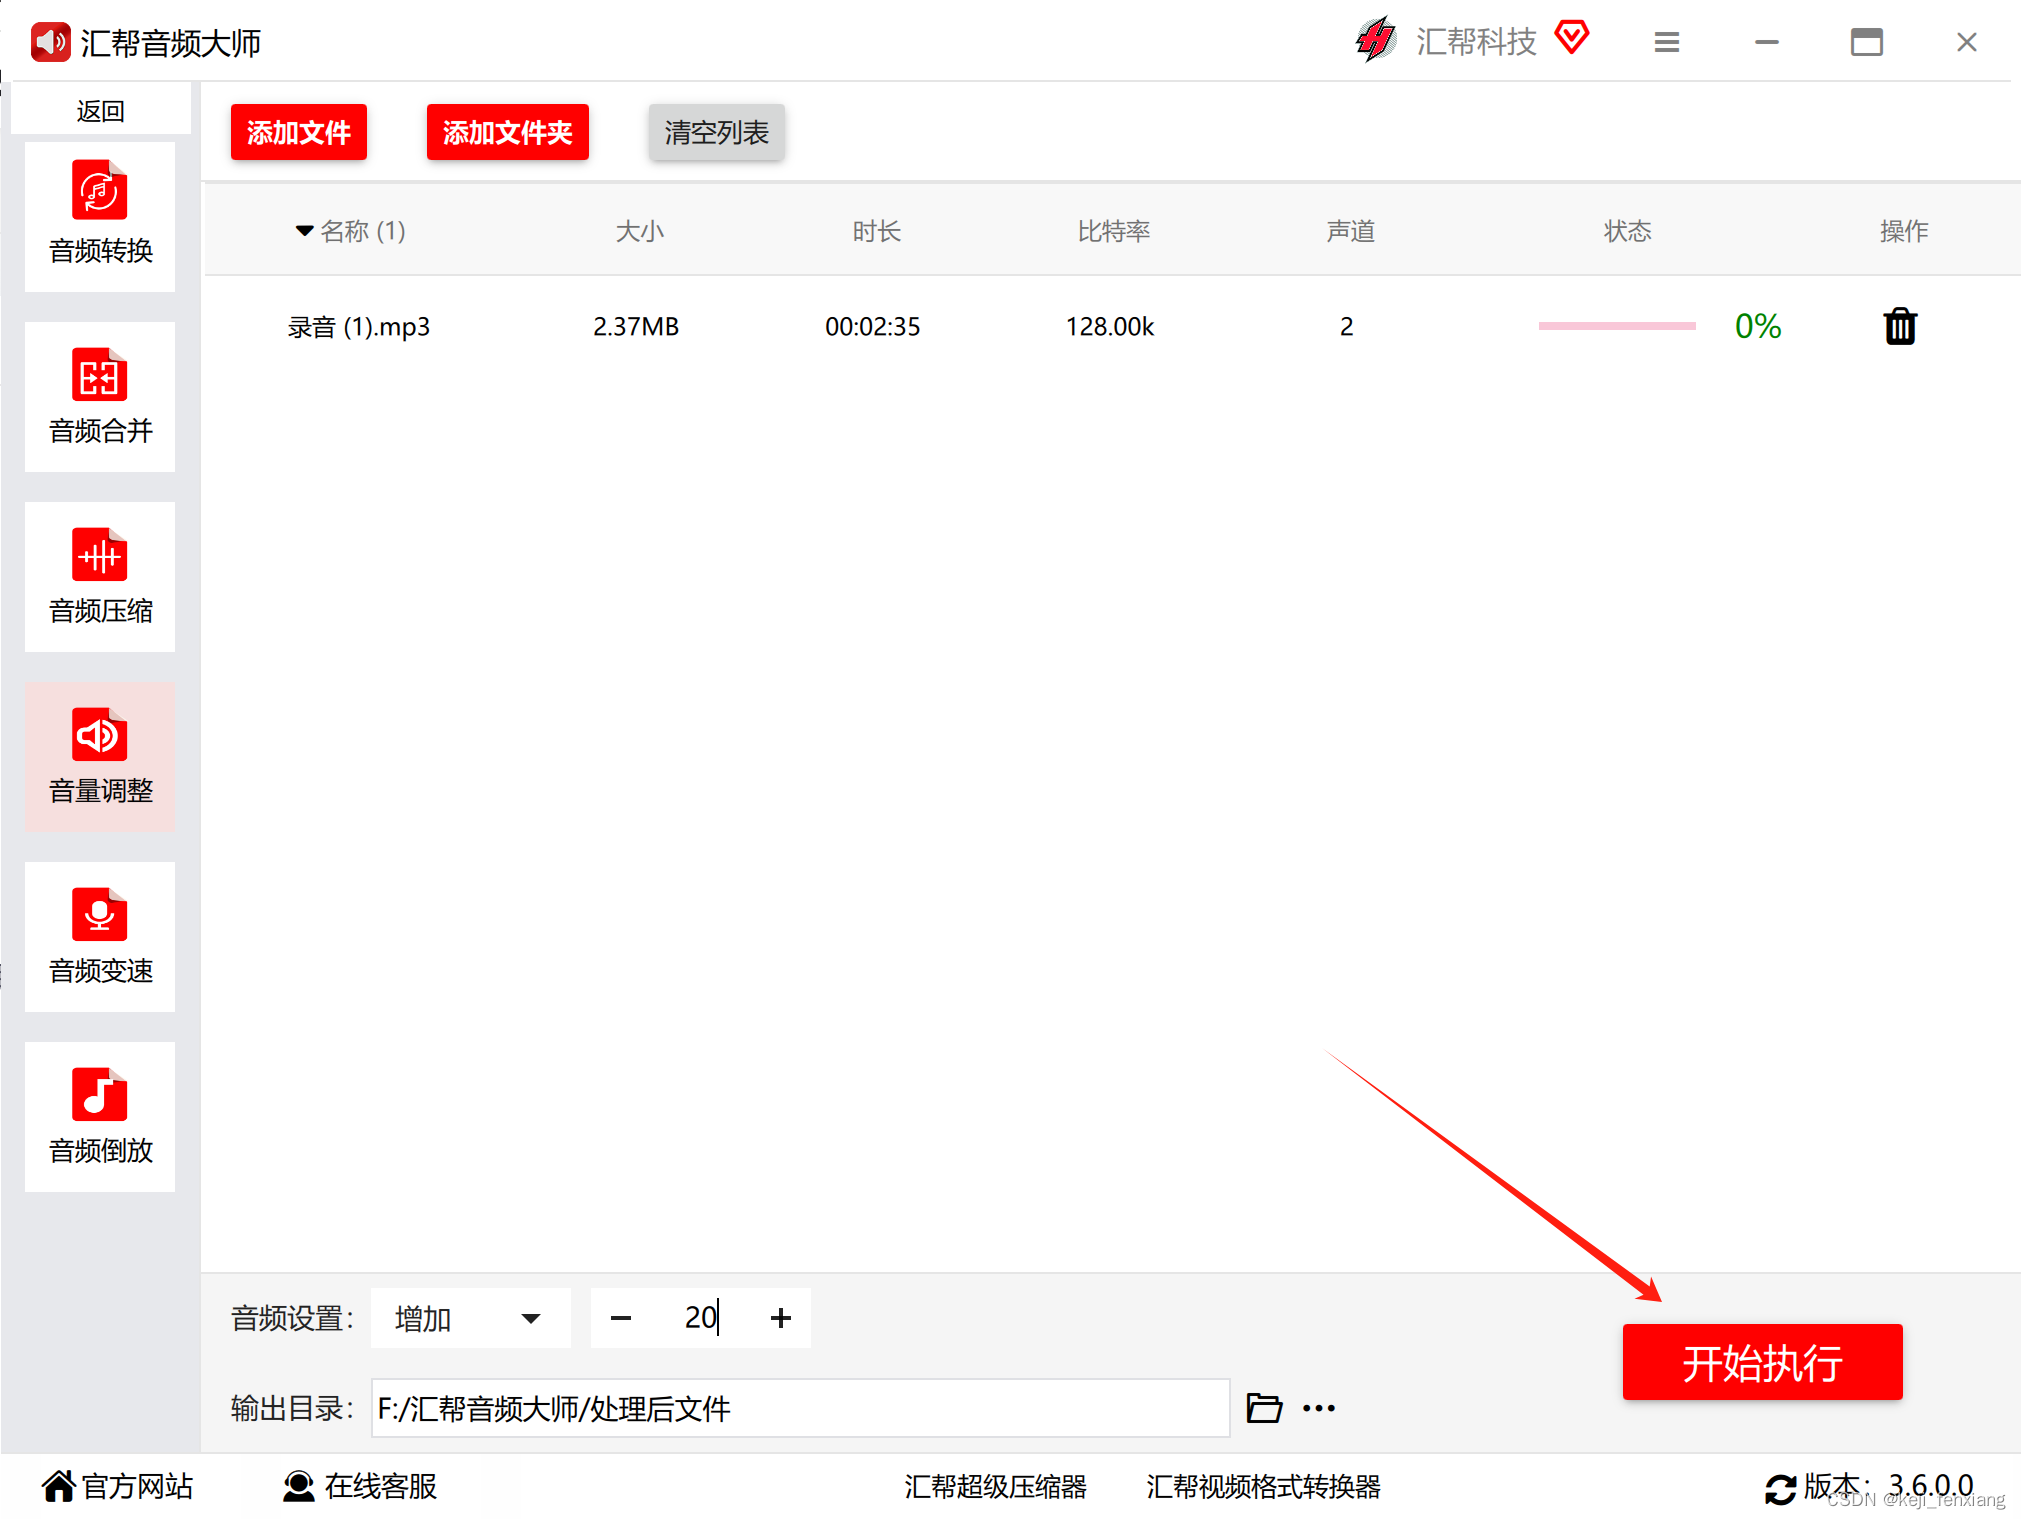Click the 添加文件 button
The height and width of the screenshot is (1519, 2021).
coord(298,132)
